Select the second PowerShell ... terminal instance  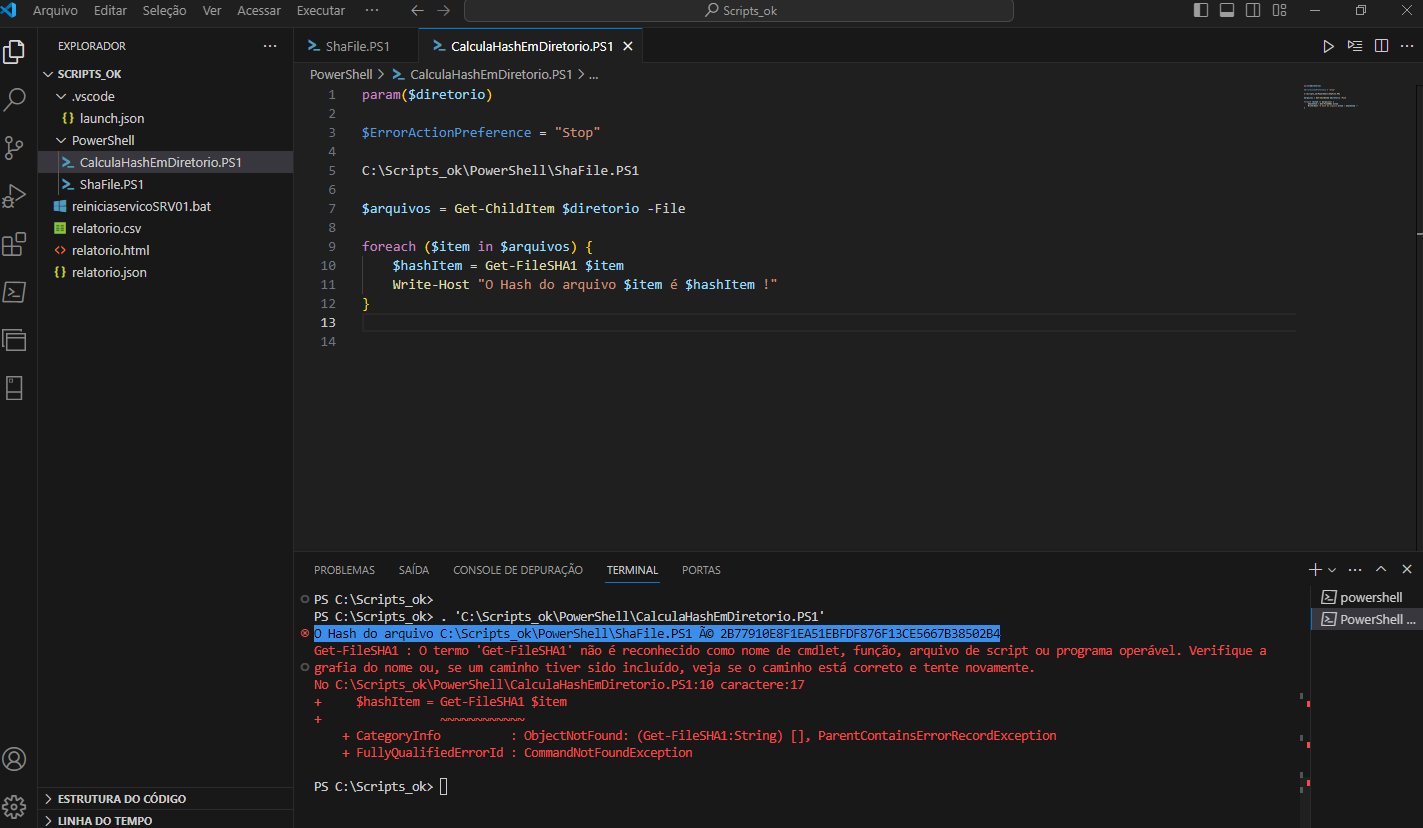point(1365,619)
